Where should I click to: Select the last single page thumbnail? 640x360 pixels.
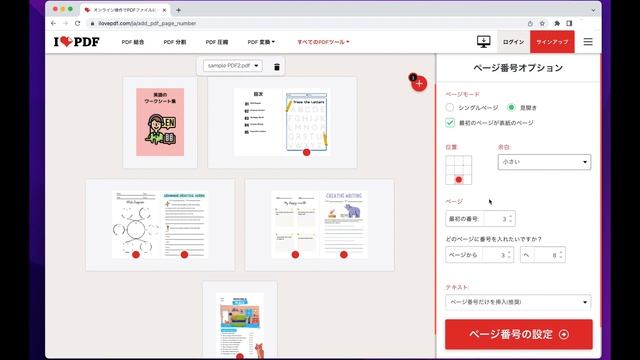240,320
